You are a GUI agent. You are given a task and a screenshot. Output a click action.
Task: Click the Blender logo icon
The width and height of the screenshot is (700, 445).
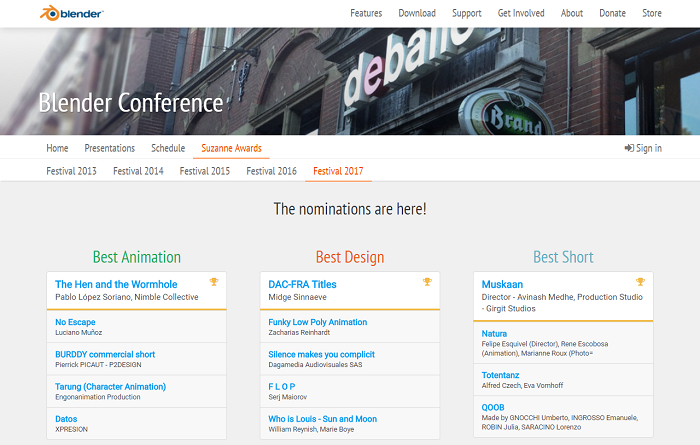click(x=49, y=13)
